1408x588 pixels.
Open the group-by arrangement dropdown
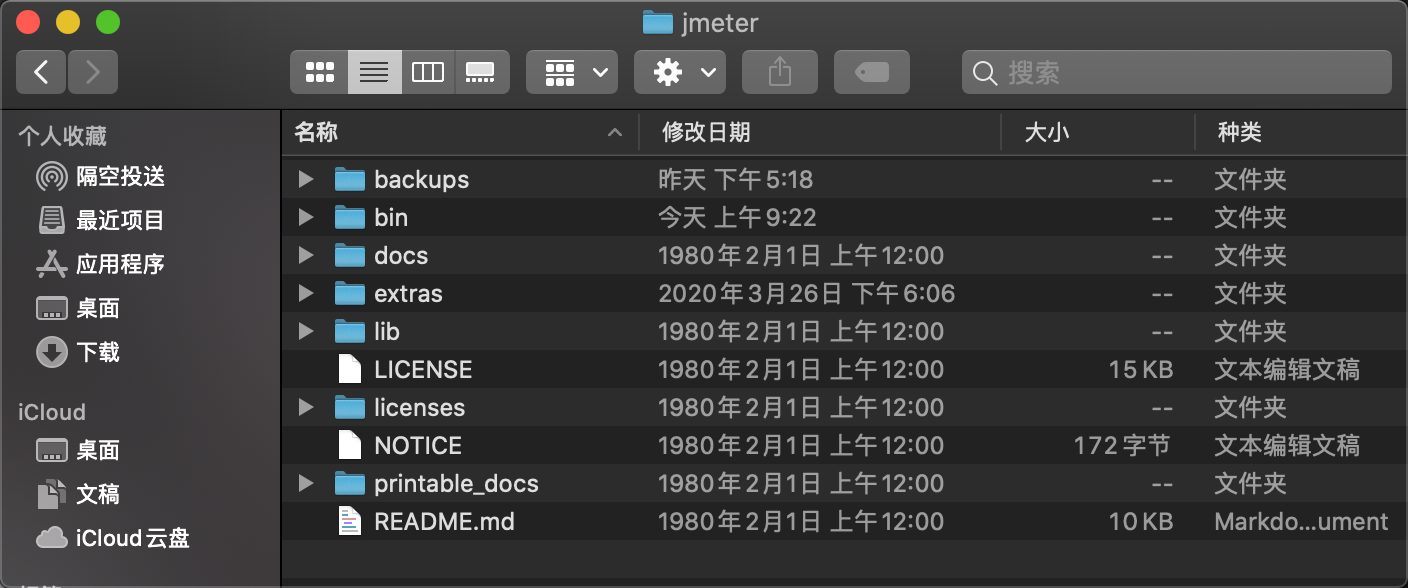point(572,72)
